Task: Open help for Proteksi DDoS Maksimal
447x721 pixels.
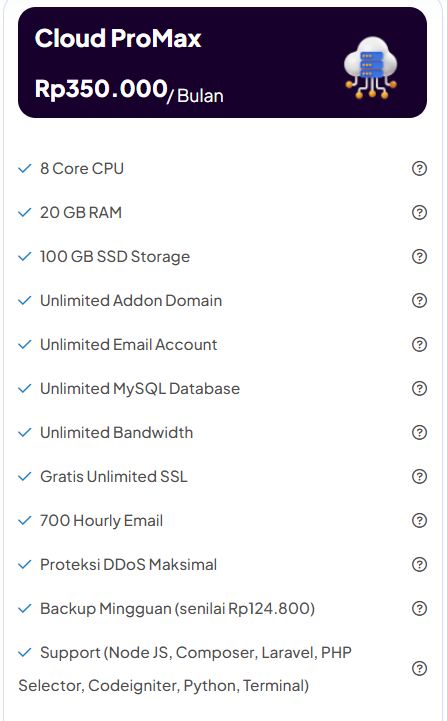Action: point(419,565)
